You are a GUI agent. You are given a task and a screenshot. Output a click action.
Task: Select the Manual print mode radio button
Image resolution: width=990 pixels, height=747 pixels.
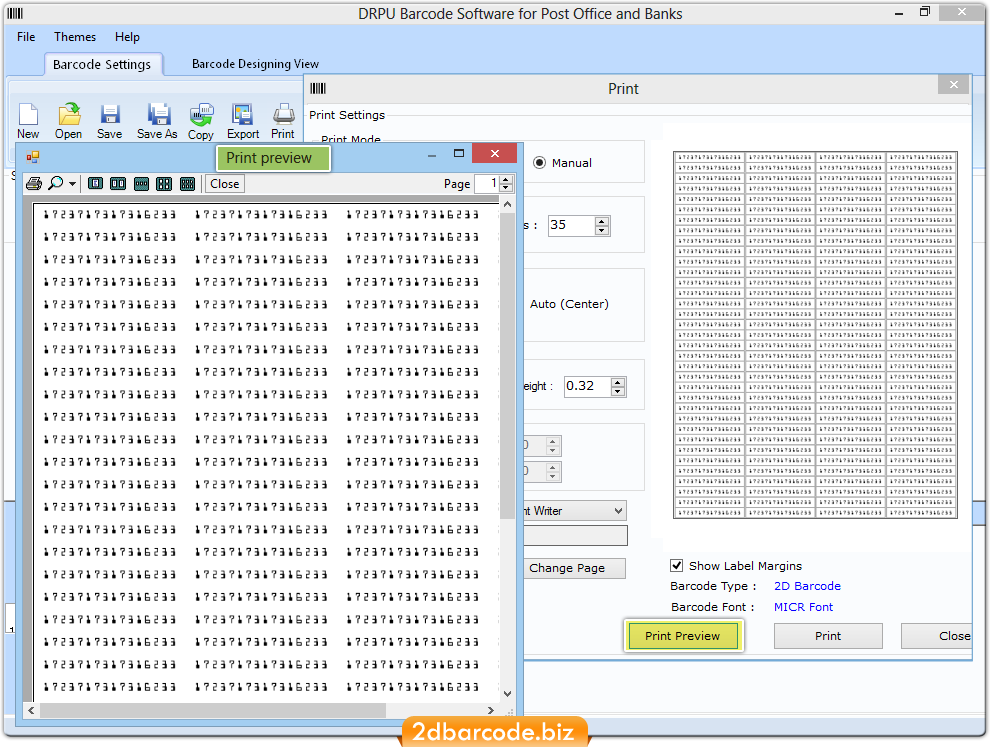tap(539, 163)
